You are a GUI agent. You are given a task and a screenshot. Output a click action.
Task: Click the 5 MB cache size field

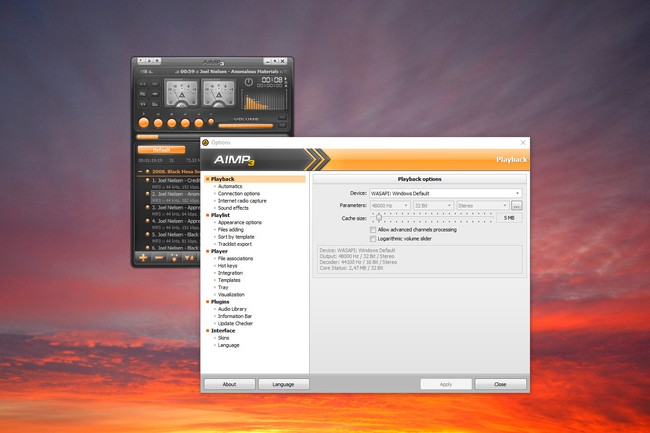[x=509, y=218]
